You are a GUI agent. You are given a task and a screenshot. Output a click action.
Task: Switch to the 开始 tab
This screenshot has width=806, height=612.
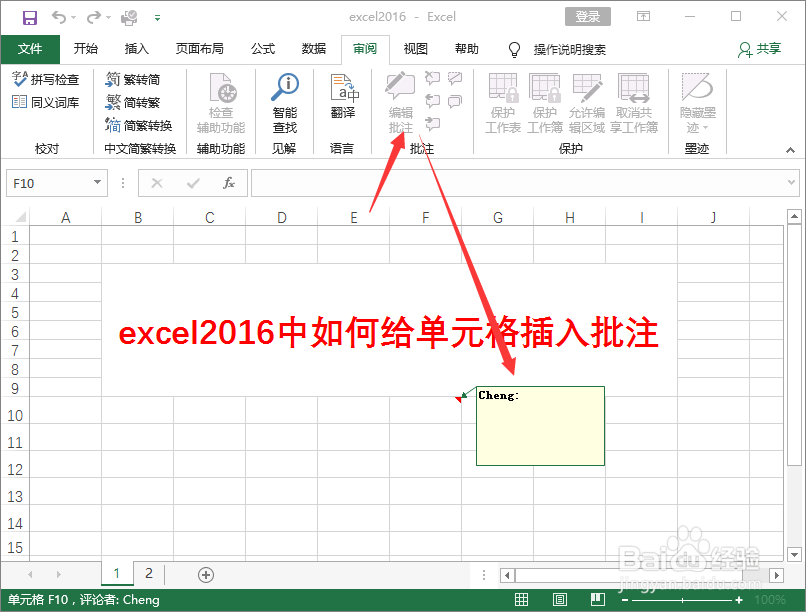pyautogui.click(x=85, y=49)
